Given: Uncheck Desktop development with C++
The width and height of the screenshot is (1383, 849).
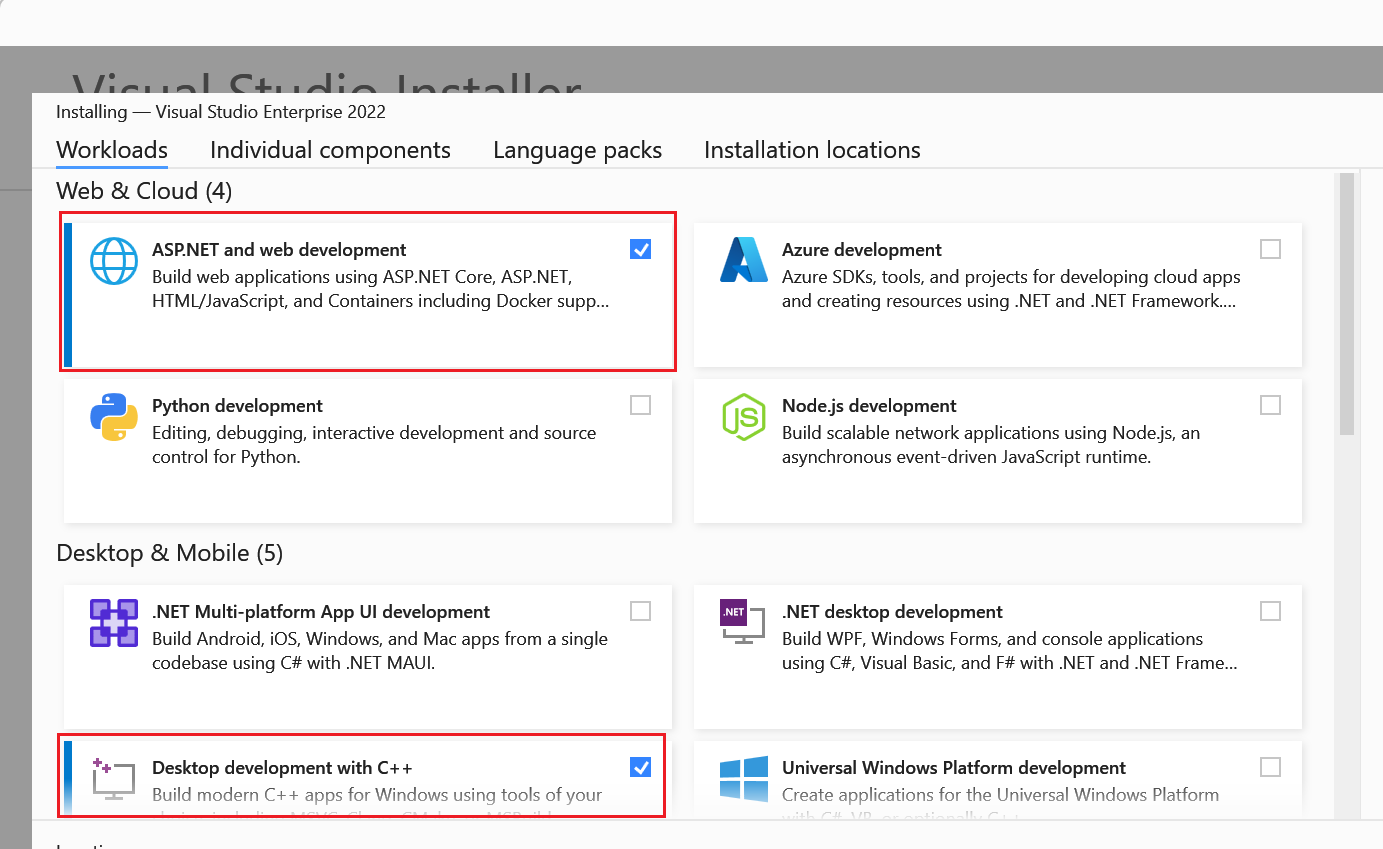Looking at the screenshot, I should coord(640,767).
